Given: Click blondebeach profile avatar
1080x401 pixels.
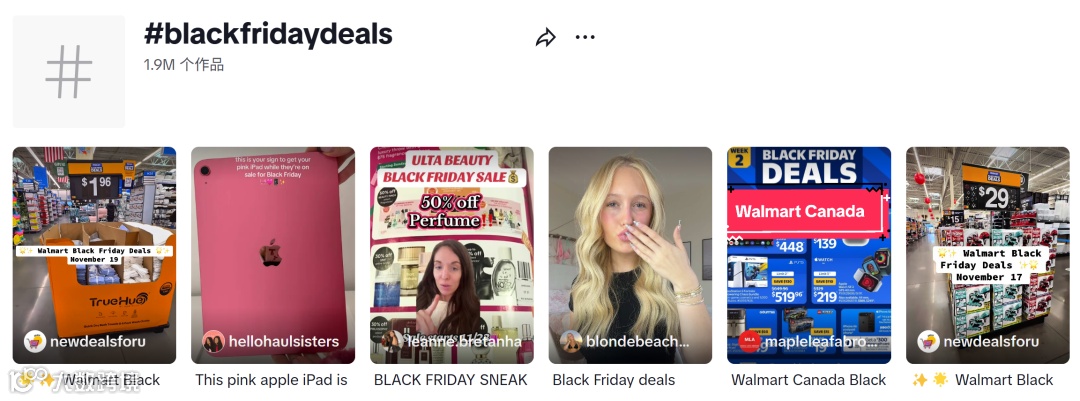Looking at the screenshot, I should [571, 341].
